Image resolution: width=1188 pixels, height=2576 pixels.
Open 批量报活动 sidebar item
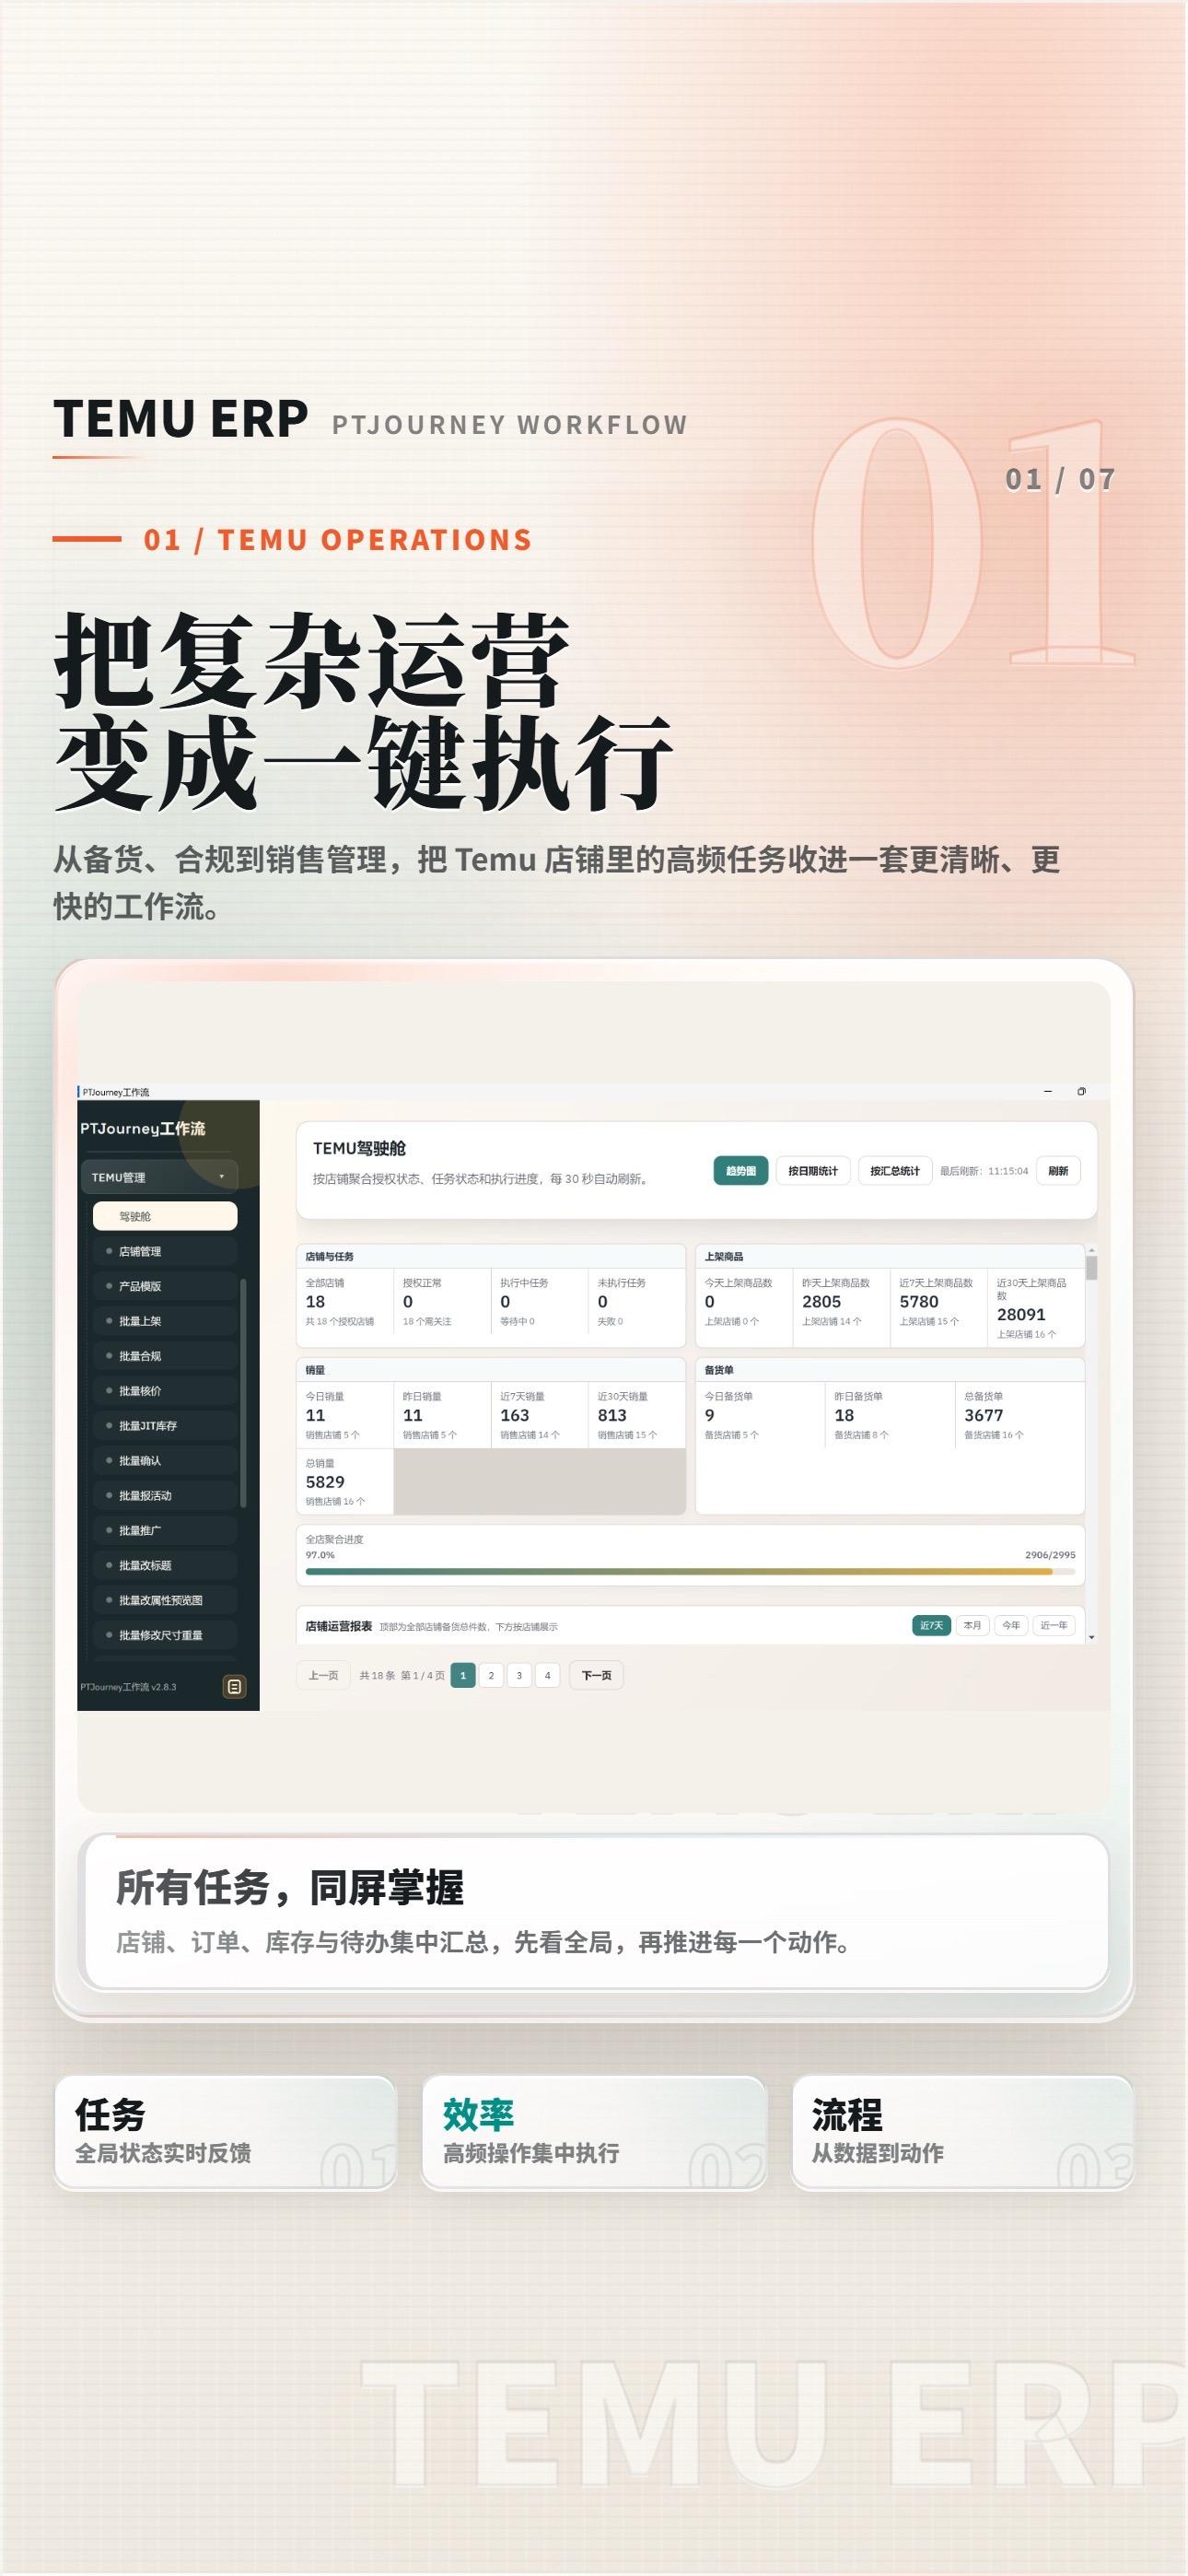[x=165, y=1496]
